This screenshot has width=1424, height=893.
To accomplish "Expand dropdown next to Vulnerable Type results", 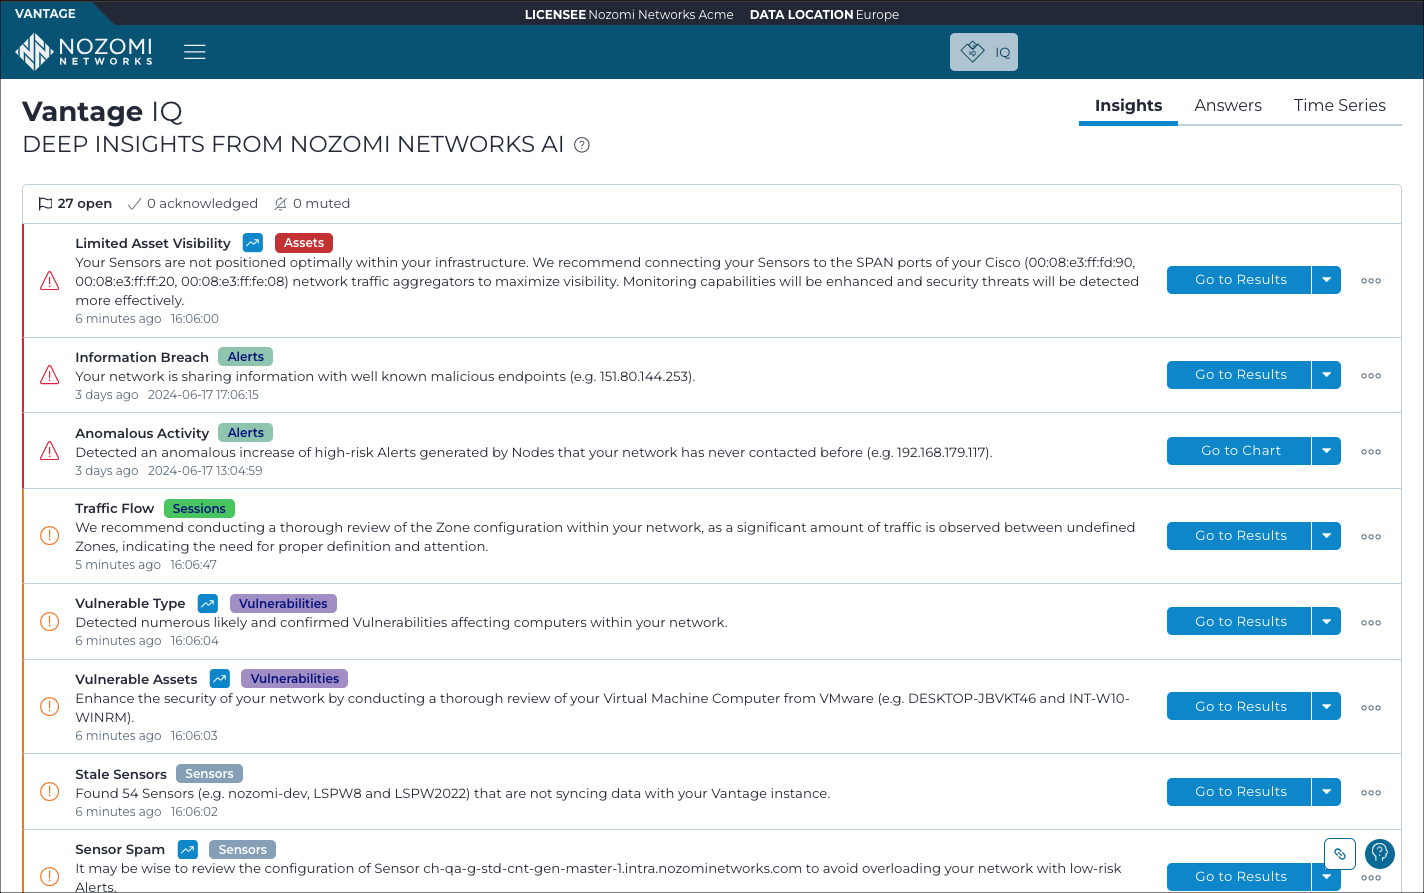I will coord(1326,622).
